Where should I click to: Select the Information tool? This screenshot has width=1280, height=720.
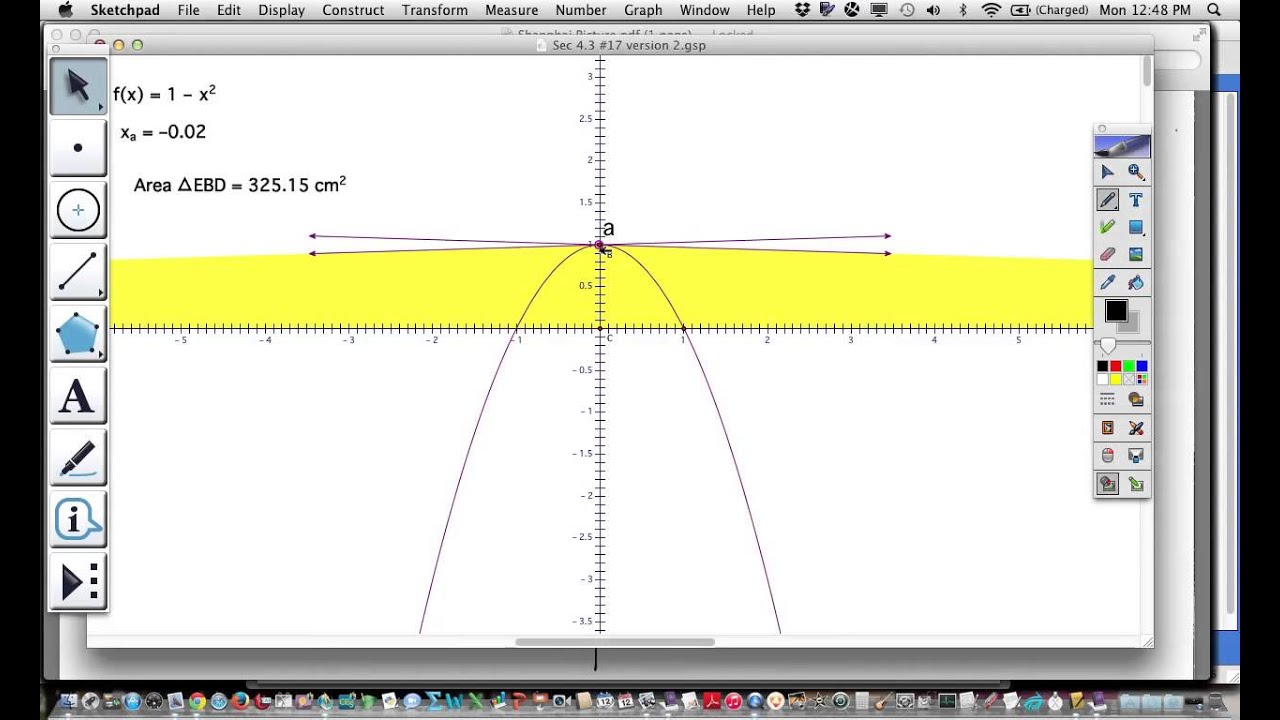78,521
